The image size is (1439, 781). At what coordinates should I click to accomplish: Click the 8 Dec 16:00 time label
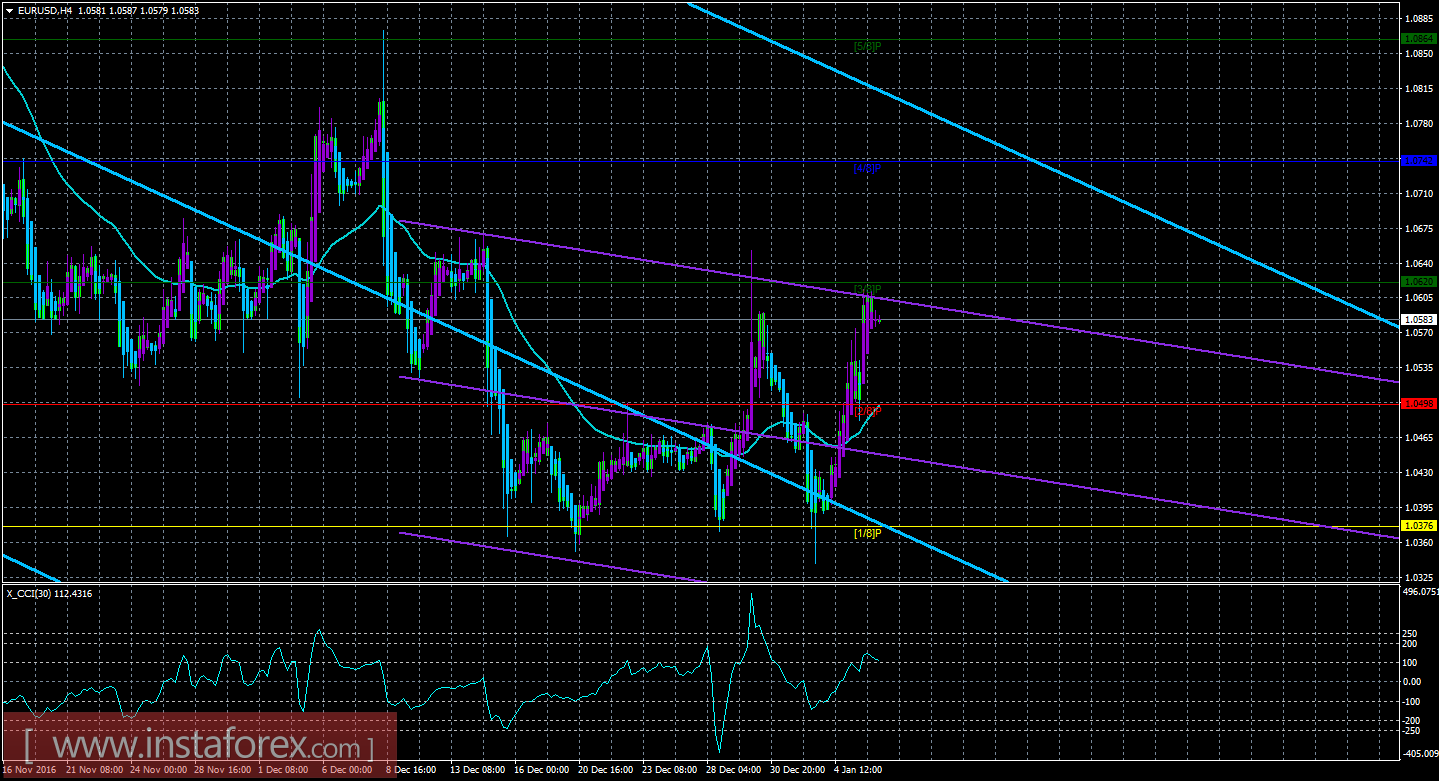pos(411,771)
